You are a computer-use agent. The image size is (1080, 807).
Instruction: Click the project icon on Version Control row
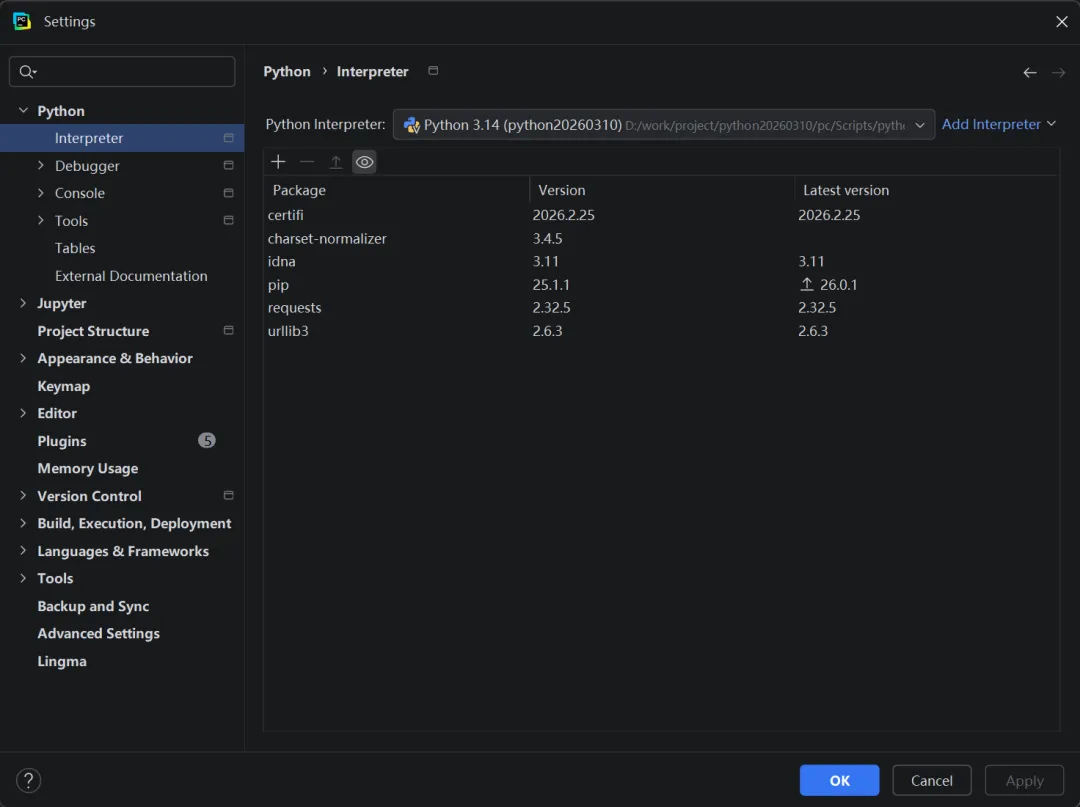[x=229, y=496]
